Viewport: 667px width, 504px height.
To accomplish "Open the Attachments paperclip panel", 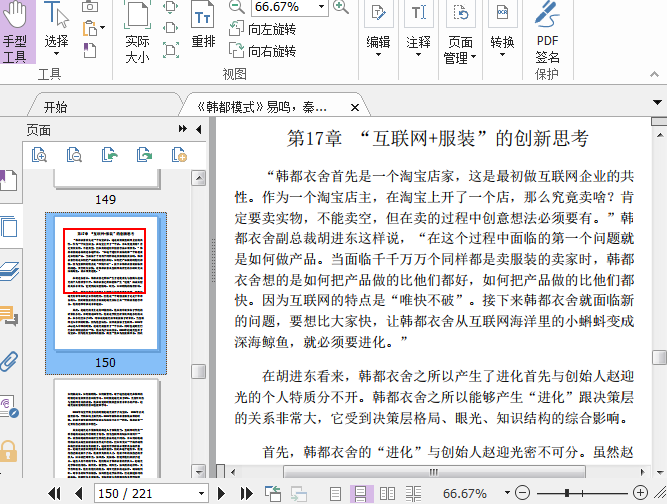I will [9, 362].
